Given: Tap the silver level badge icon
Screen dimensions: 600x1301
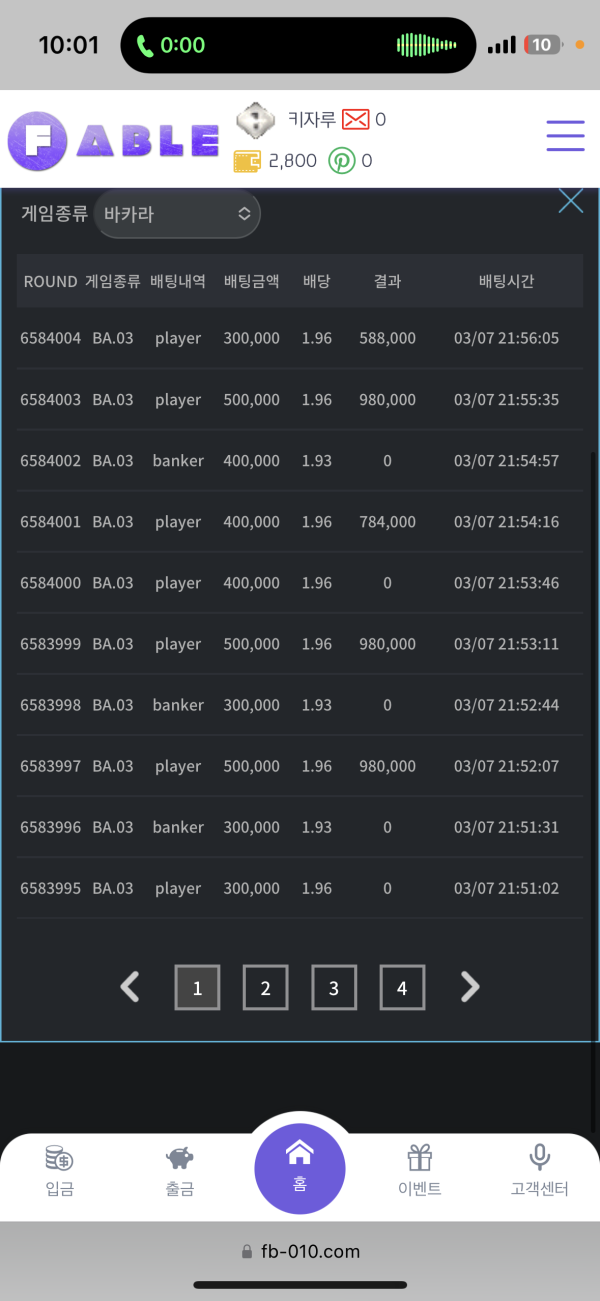Looking at the screenshot, I should pyautogui.click(x=255, y=121).
